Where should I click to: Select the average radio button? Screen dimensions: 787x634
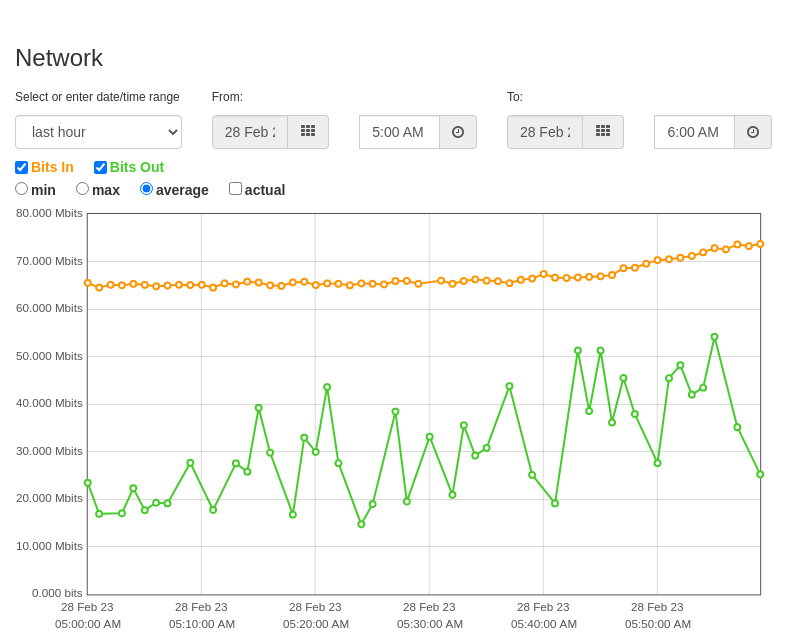146,189
